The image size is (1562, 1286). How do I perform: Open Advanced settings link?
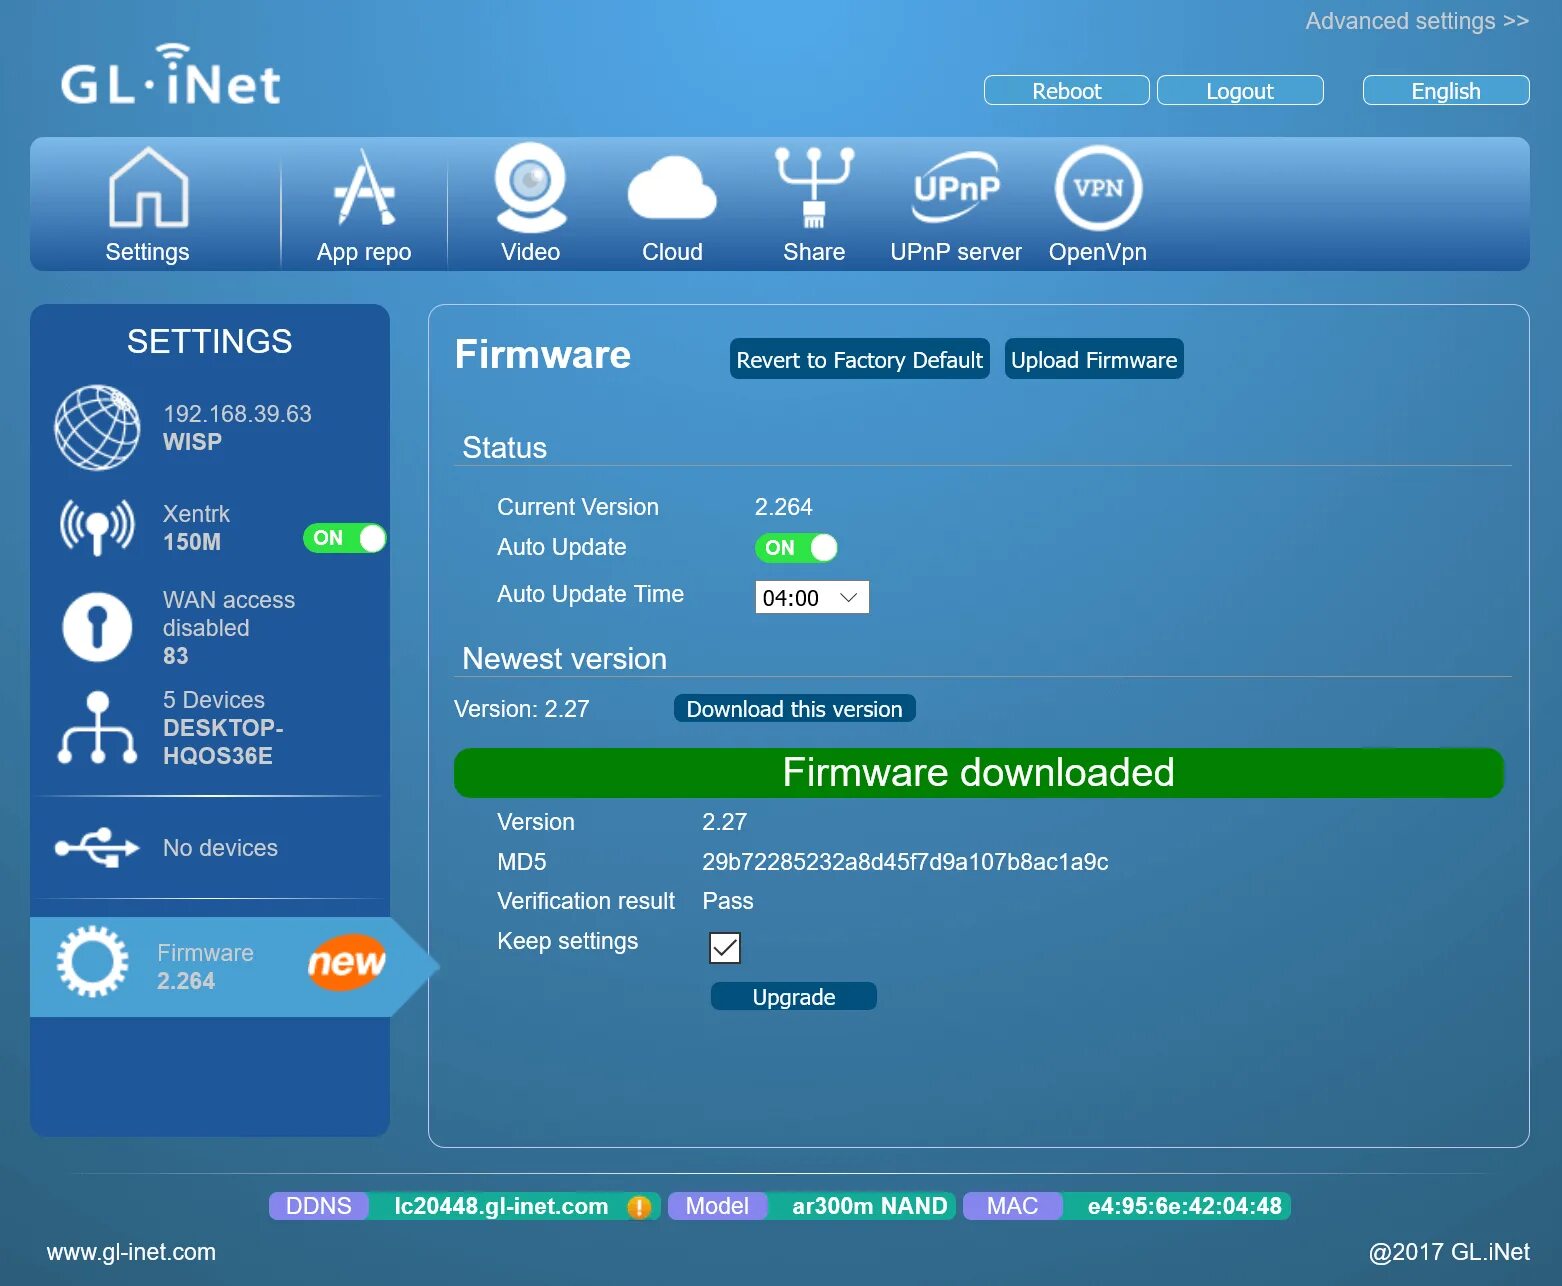1417,21
